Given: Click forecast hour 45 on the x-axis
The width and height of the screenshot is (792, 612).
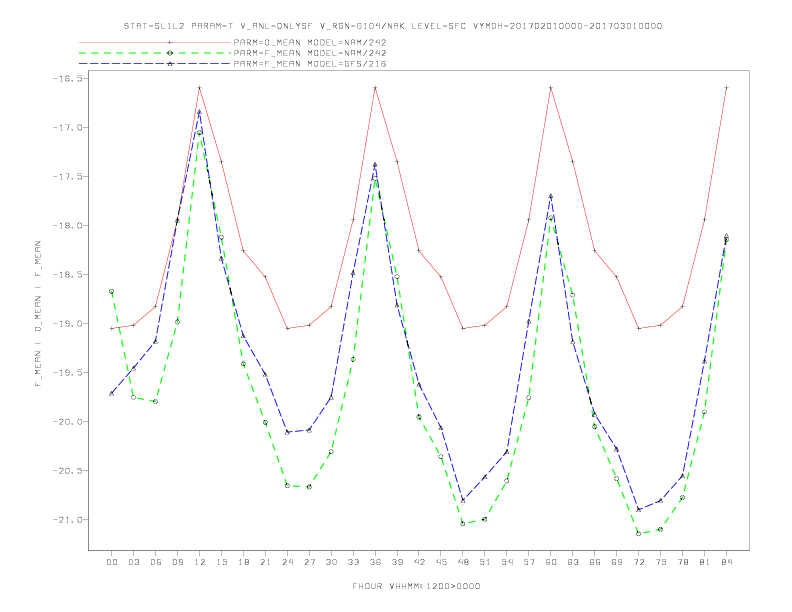Looking at the screenshot, I should (441, 562).
